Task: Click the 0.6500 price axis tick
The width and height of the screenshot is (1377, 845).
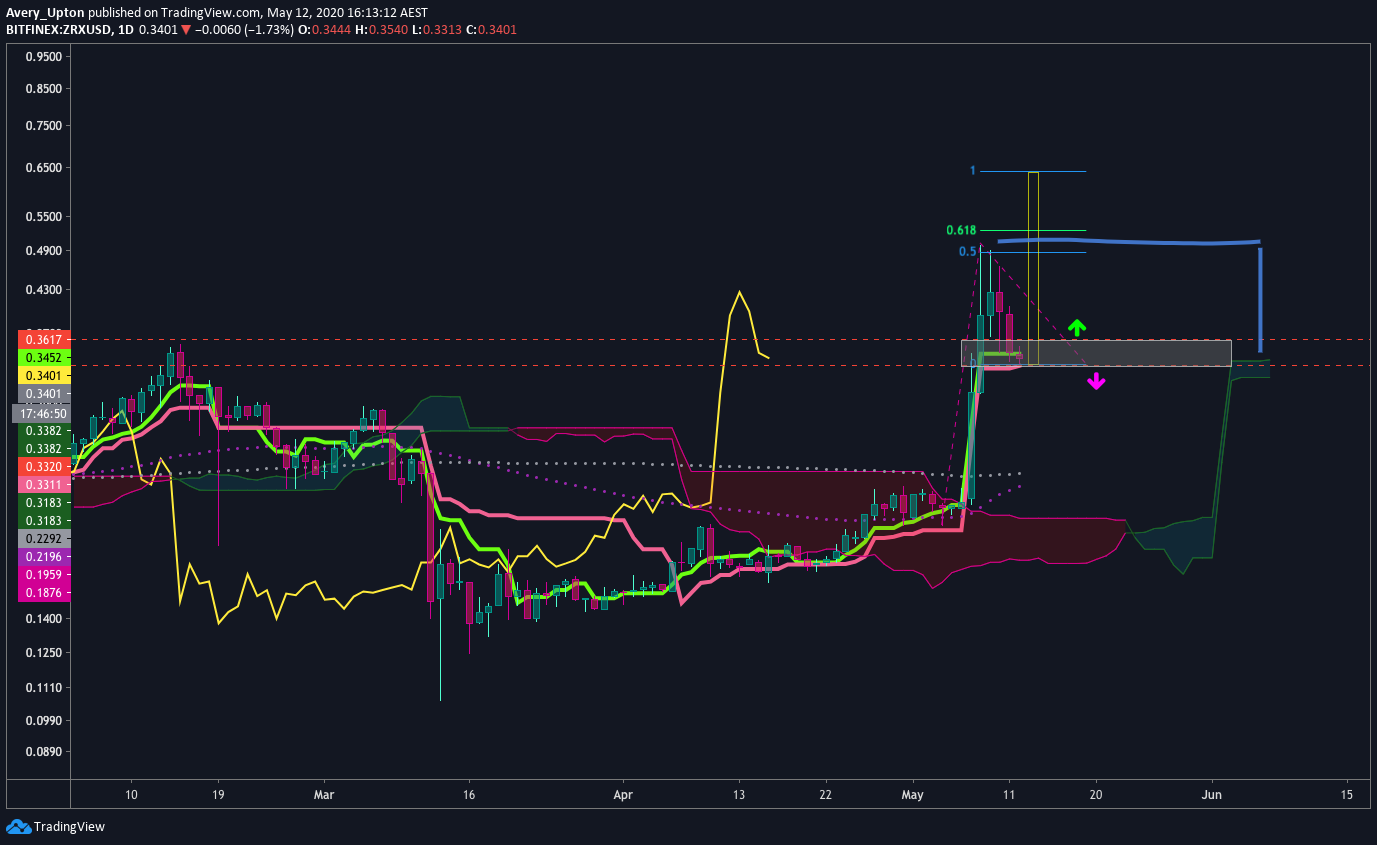Action: tap(44, 168)
